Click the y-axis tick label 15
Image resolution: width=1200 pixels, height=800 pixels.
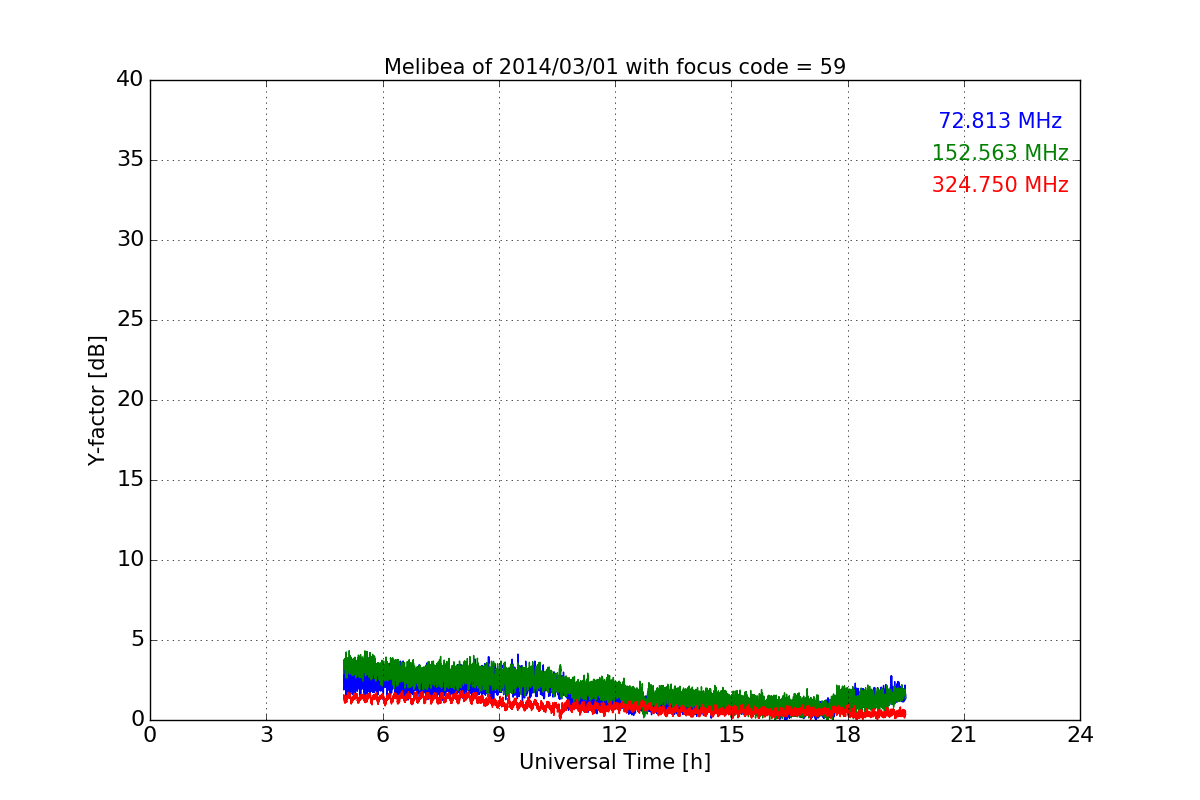[130, 480]
